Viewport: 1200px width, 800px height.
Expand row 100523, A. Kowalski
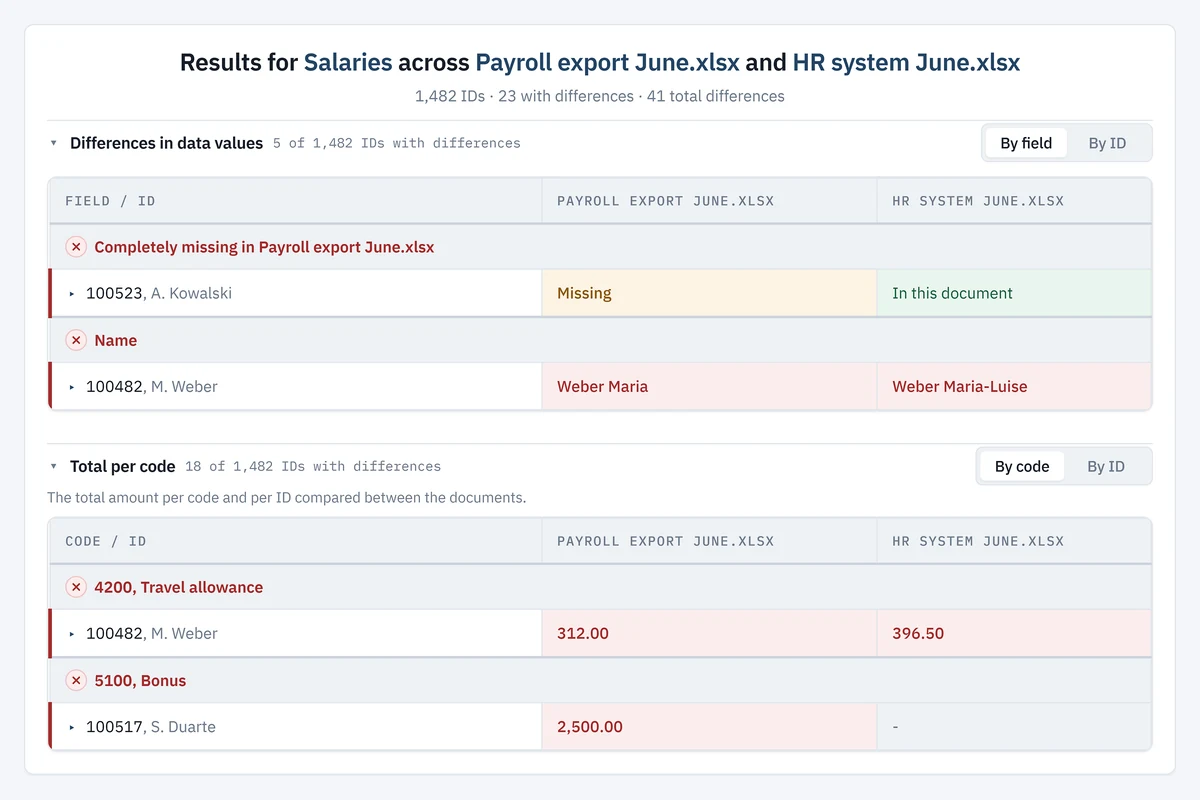coord(72,294)
